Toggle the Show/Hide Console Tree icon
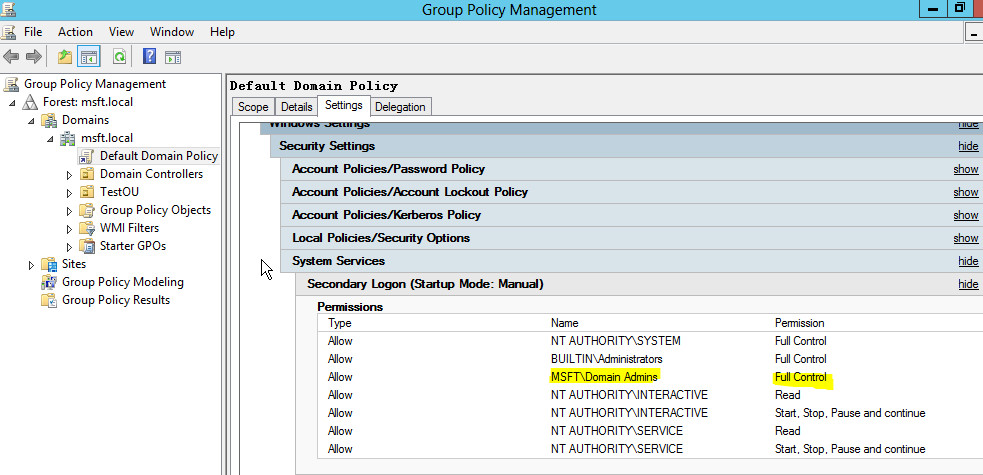 (x=88, y=57)
